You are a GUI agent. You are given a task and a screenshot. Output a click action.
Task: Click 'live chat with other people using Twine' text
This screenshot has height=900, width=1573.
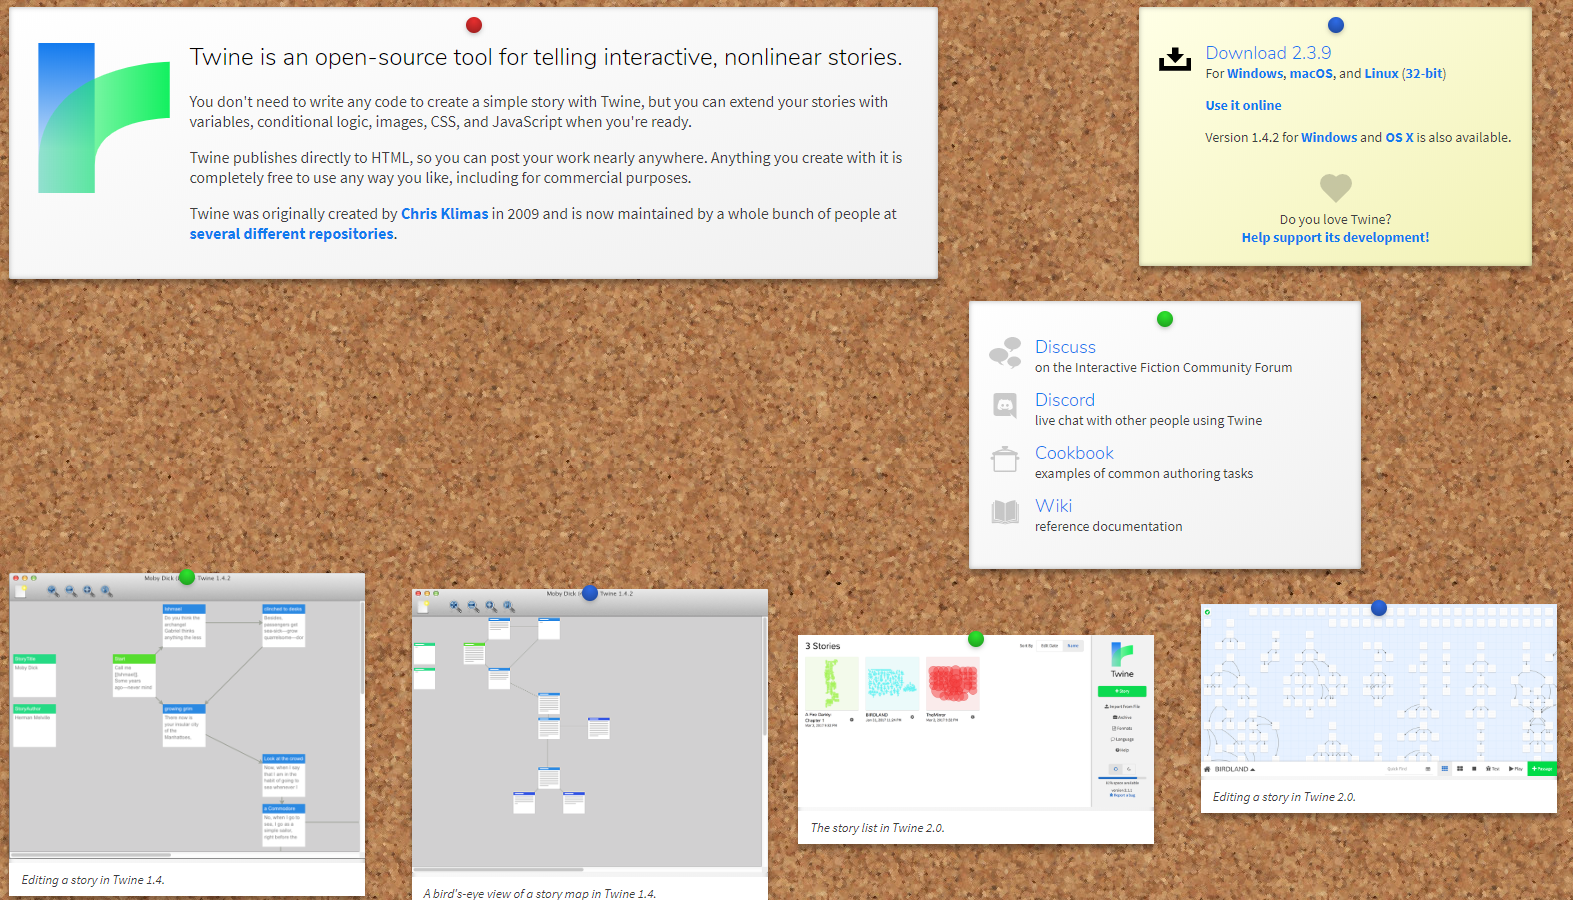[x=1148, y=421]
